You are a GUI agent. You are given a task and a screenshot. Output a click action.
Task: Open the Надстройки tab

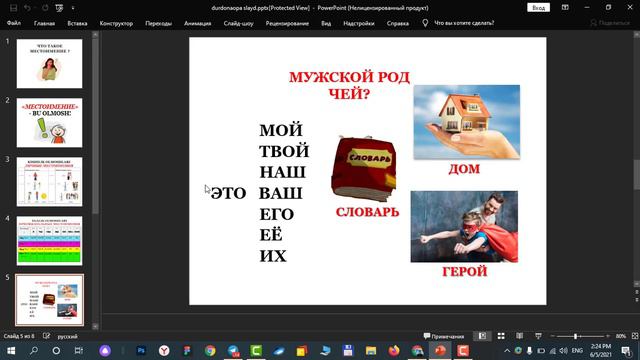tap(359, 23)
